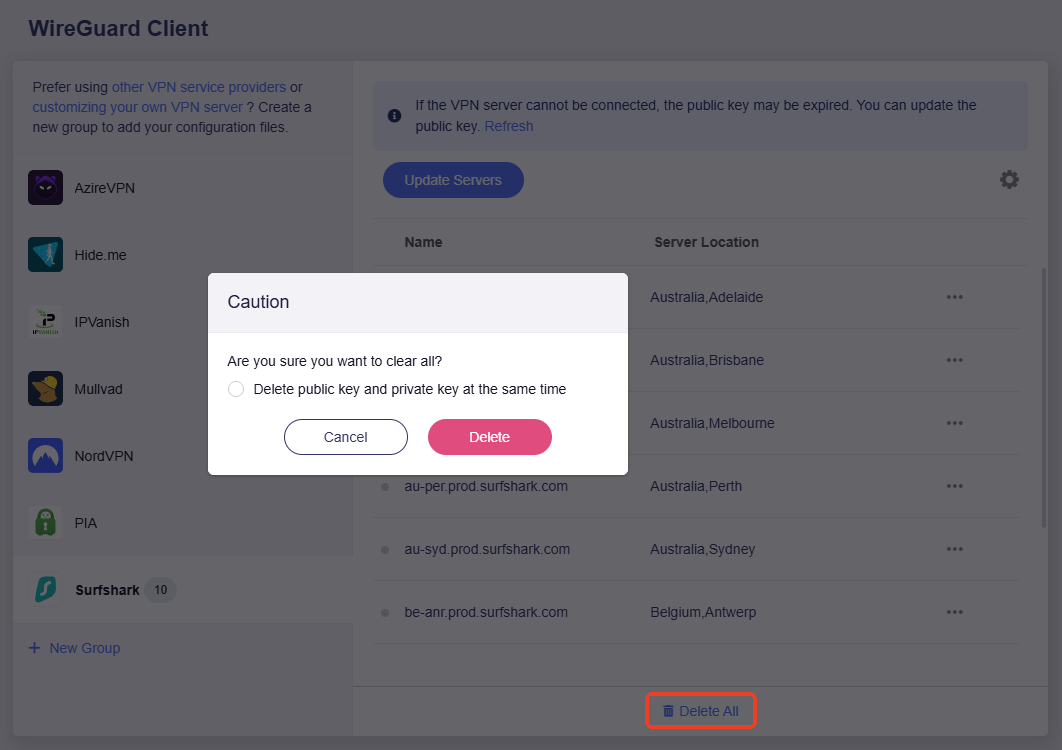Click the Mullvad provider icon

(45, 389)
